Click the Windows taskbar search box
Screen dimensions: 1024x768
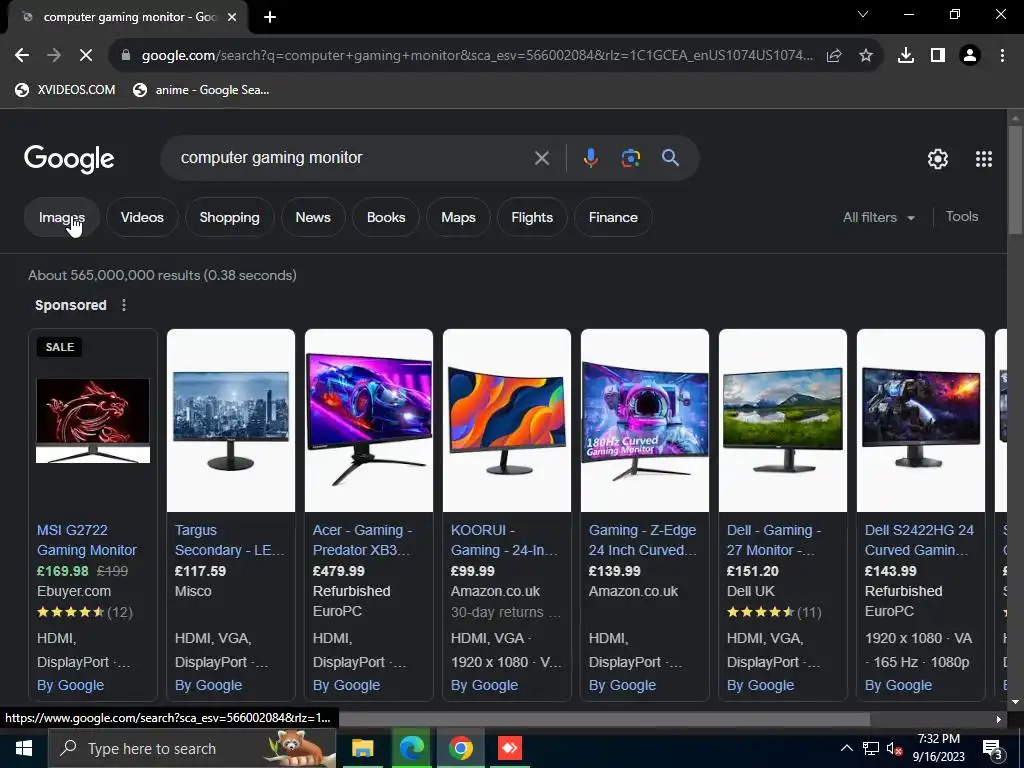tap(191, 748)
